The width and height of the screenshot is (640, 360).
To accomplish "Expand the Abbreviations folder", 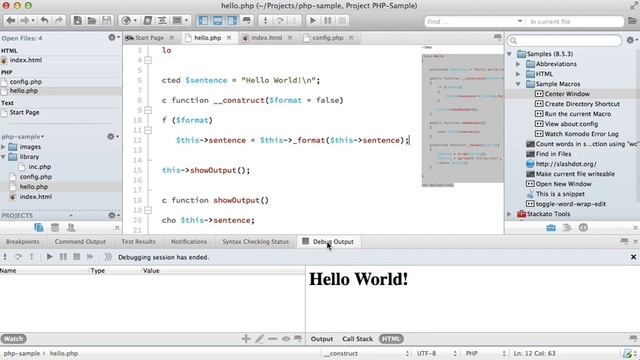I will click(518, 64).
